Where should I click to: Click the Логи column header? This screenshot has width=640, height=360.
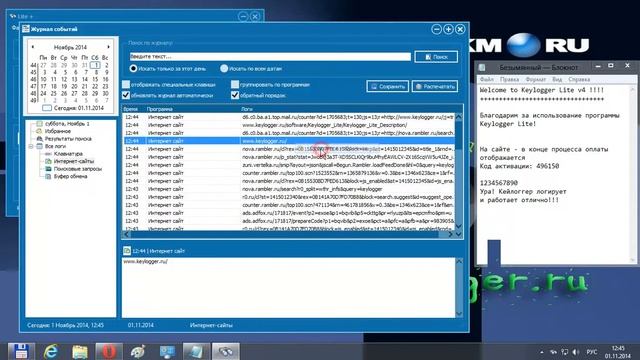247,109
